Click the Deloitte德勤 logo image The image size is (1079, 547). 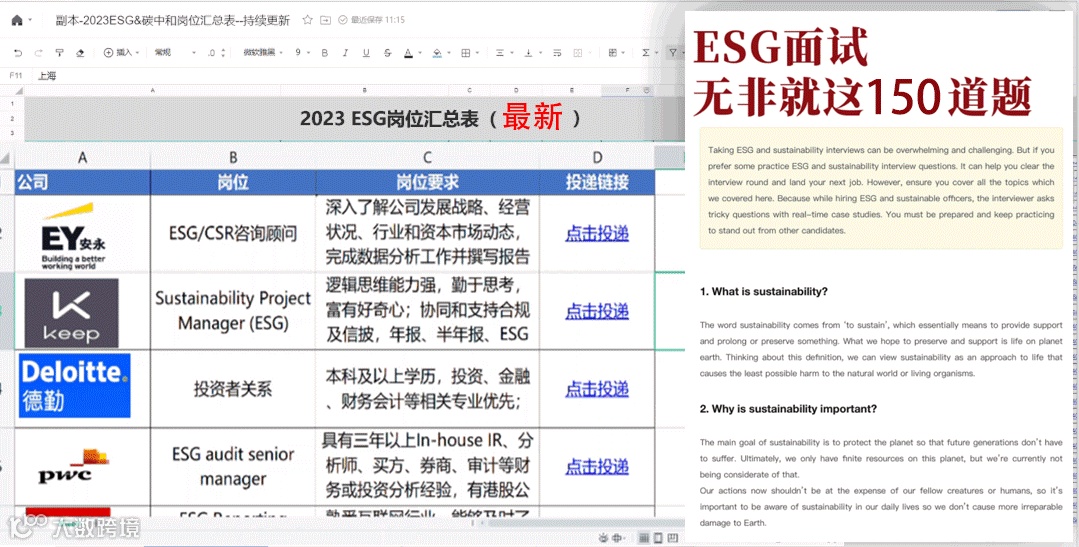[x=74, y=386]
